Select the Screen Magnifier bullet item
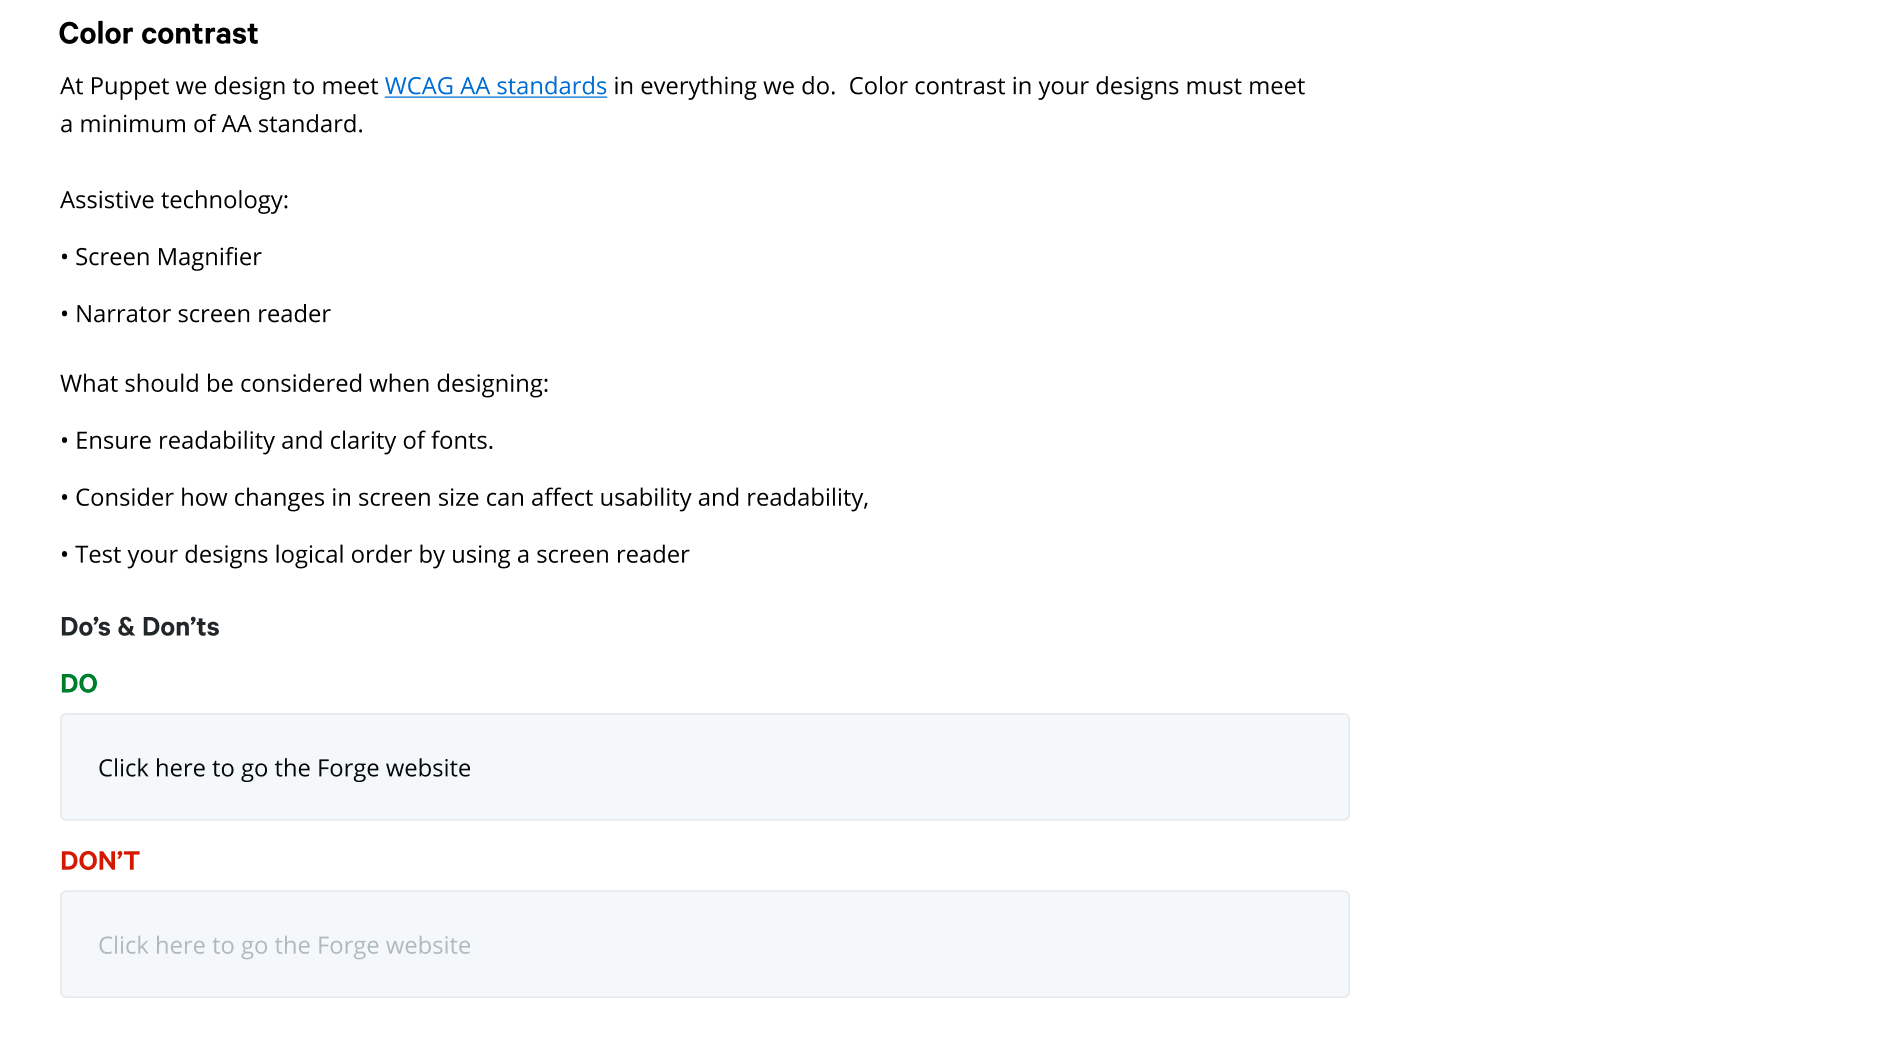This screenshot has width=1894, height=1042. [x=167, y=257]
